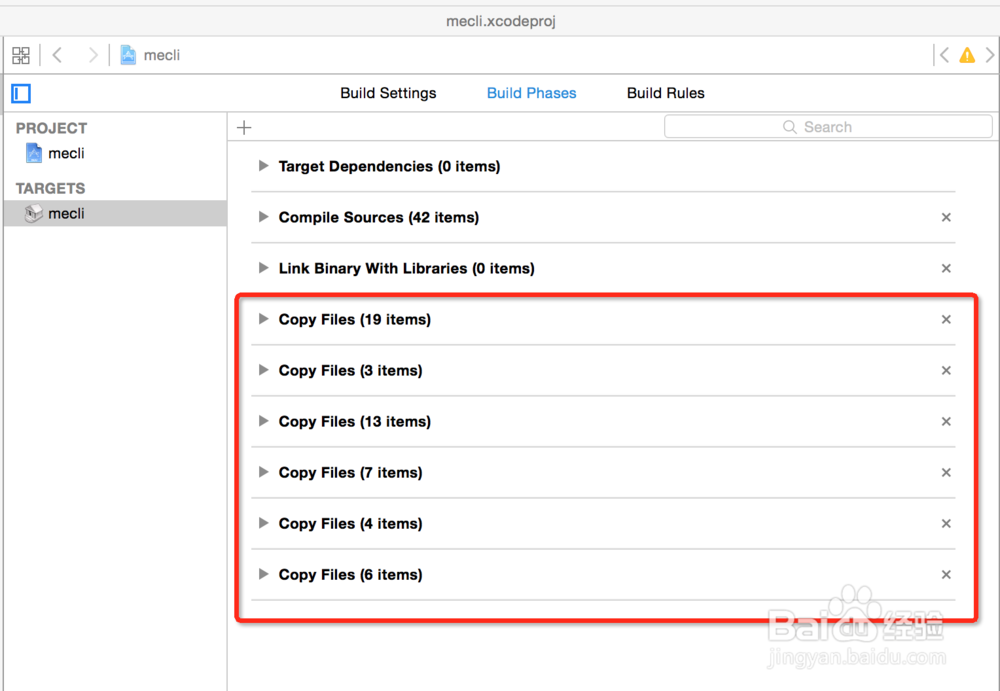Screen dimensions: 1000x691
Task: Select the mecli target
Action: click(66, 213)
